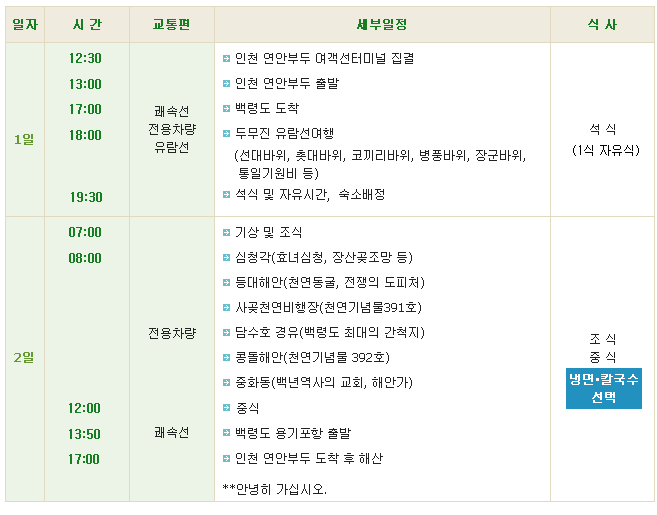
Task: Click the 식 사 column header
Action: coord(602,25)
